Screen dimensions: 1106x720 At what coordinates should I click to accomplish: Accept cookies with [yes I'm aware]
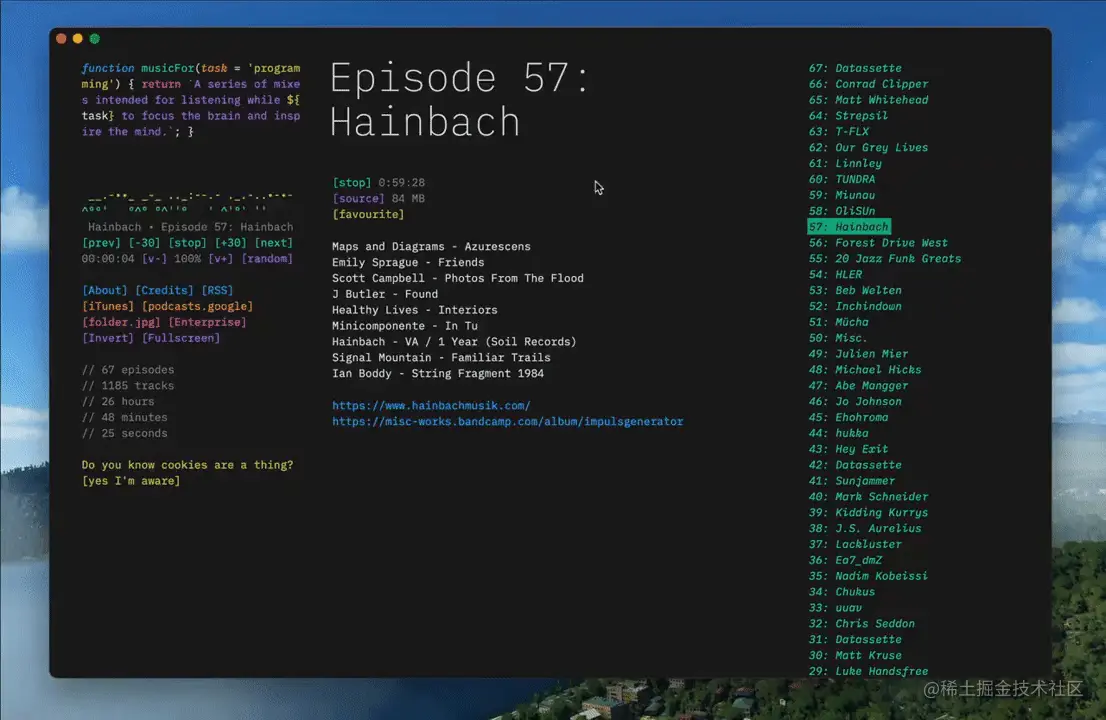coord(130,481)
